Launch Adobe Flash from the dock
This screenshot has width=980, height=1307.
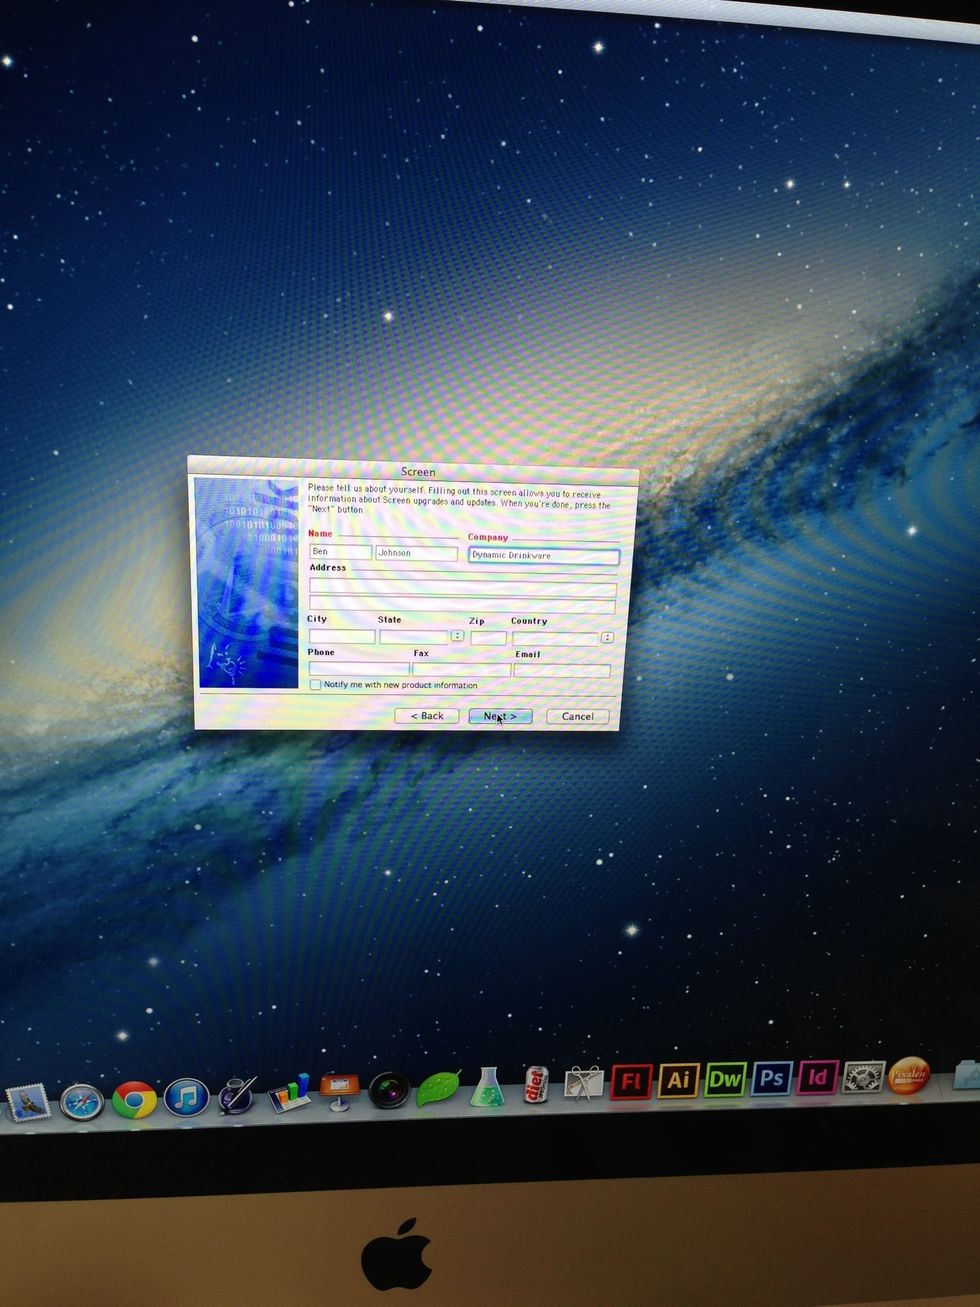[631, 1081]
